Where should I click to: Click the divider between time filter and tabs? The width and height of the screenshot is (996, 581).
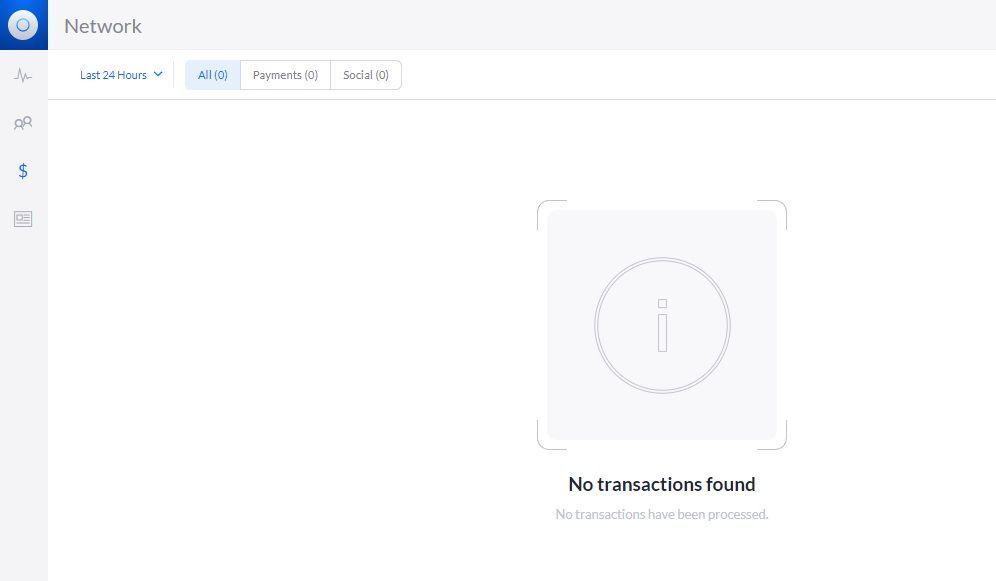[x=173, y=75]
